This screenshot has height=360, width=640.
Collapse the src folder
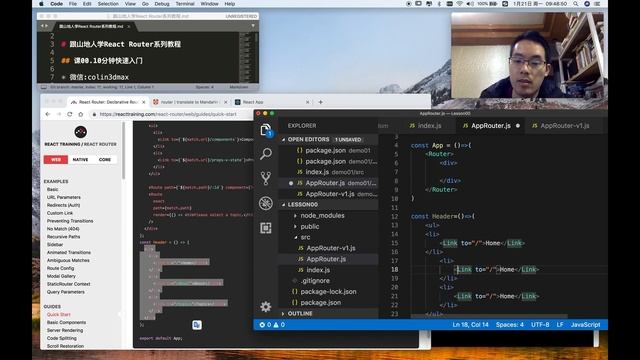click(x=305, y=237)
